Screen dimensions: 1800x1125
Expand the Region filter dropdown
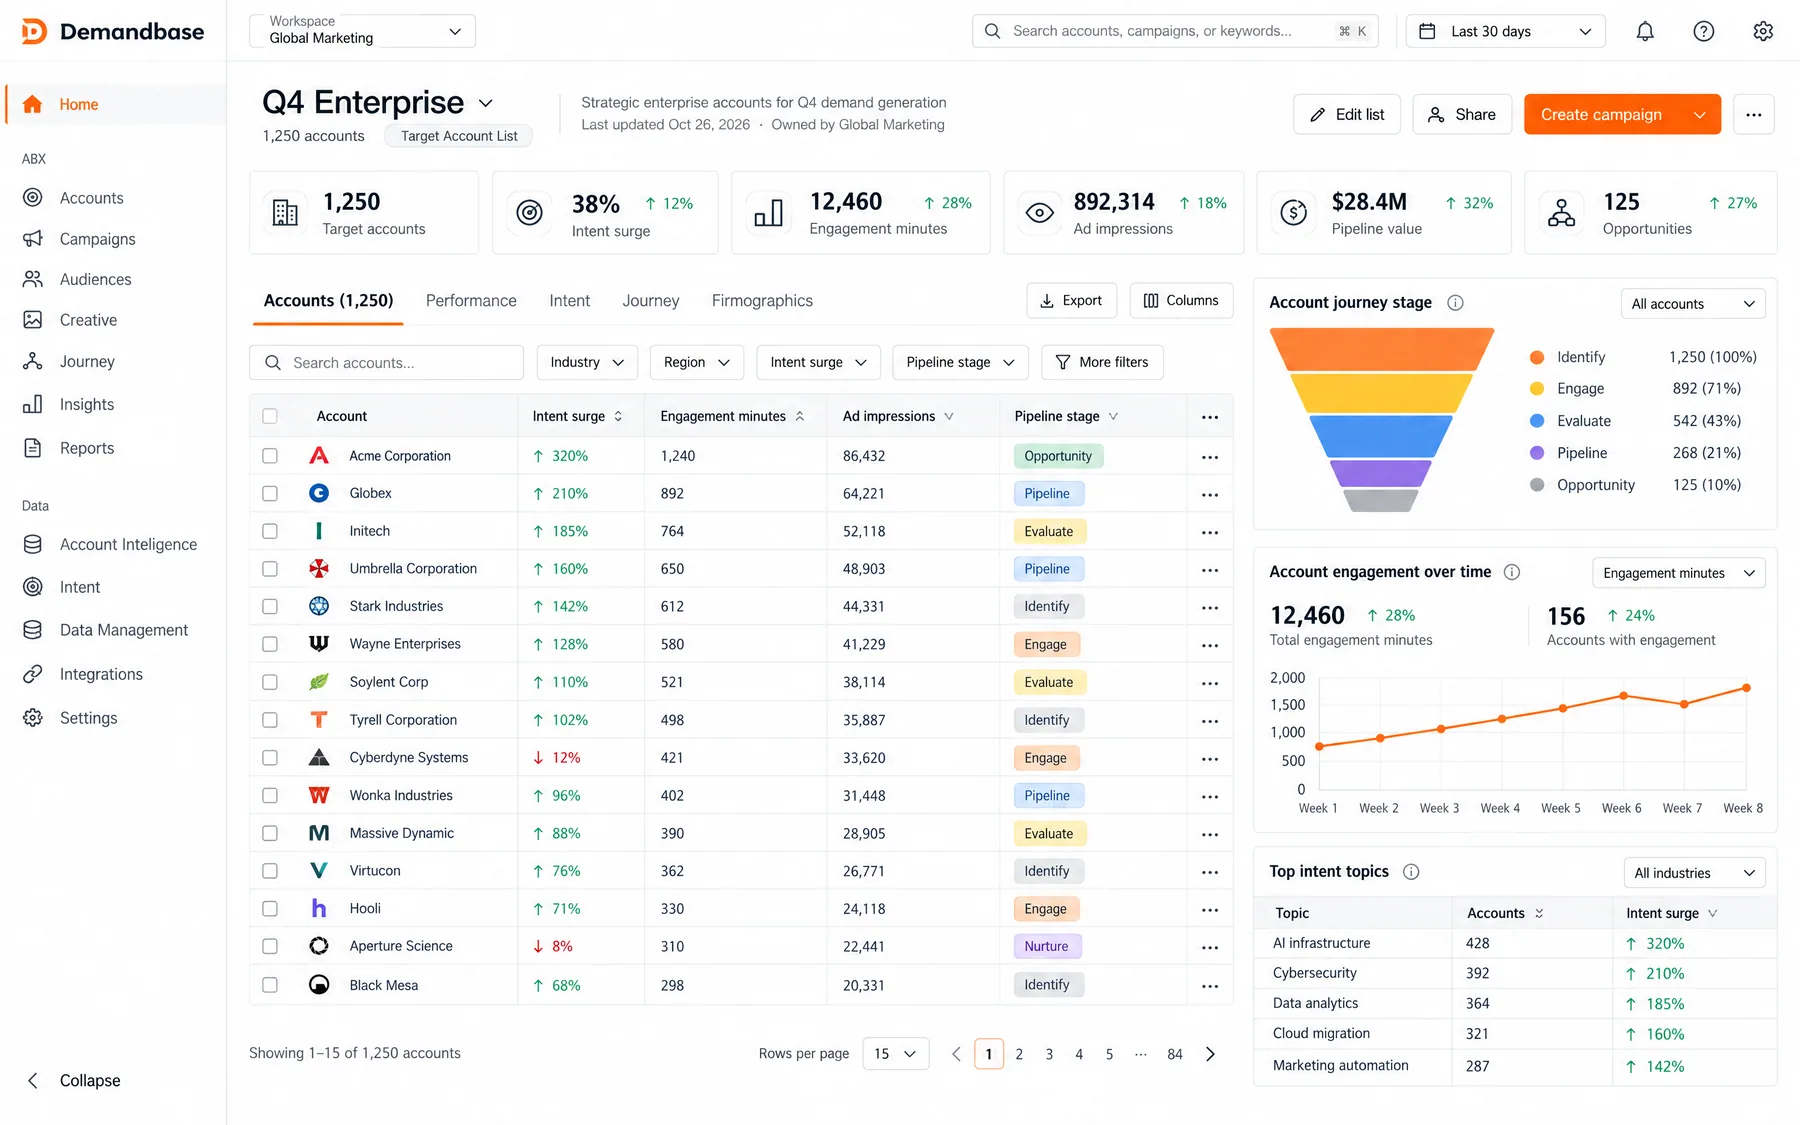(x=696, y=362)
